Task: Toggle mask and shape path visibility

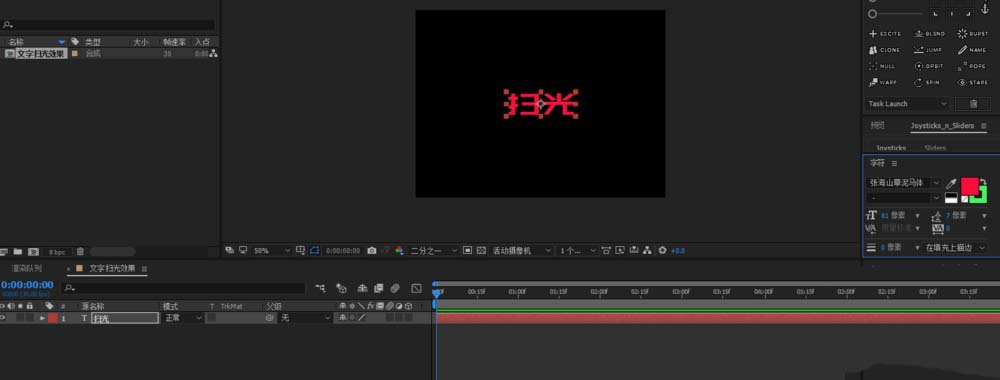Action: [314, 251]
